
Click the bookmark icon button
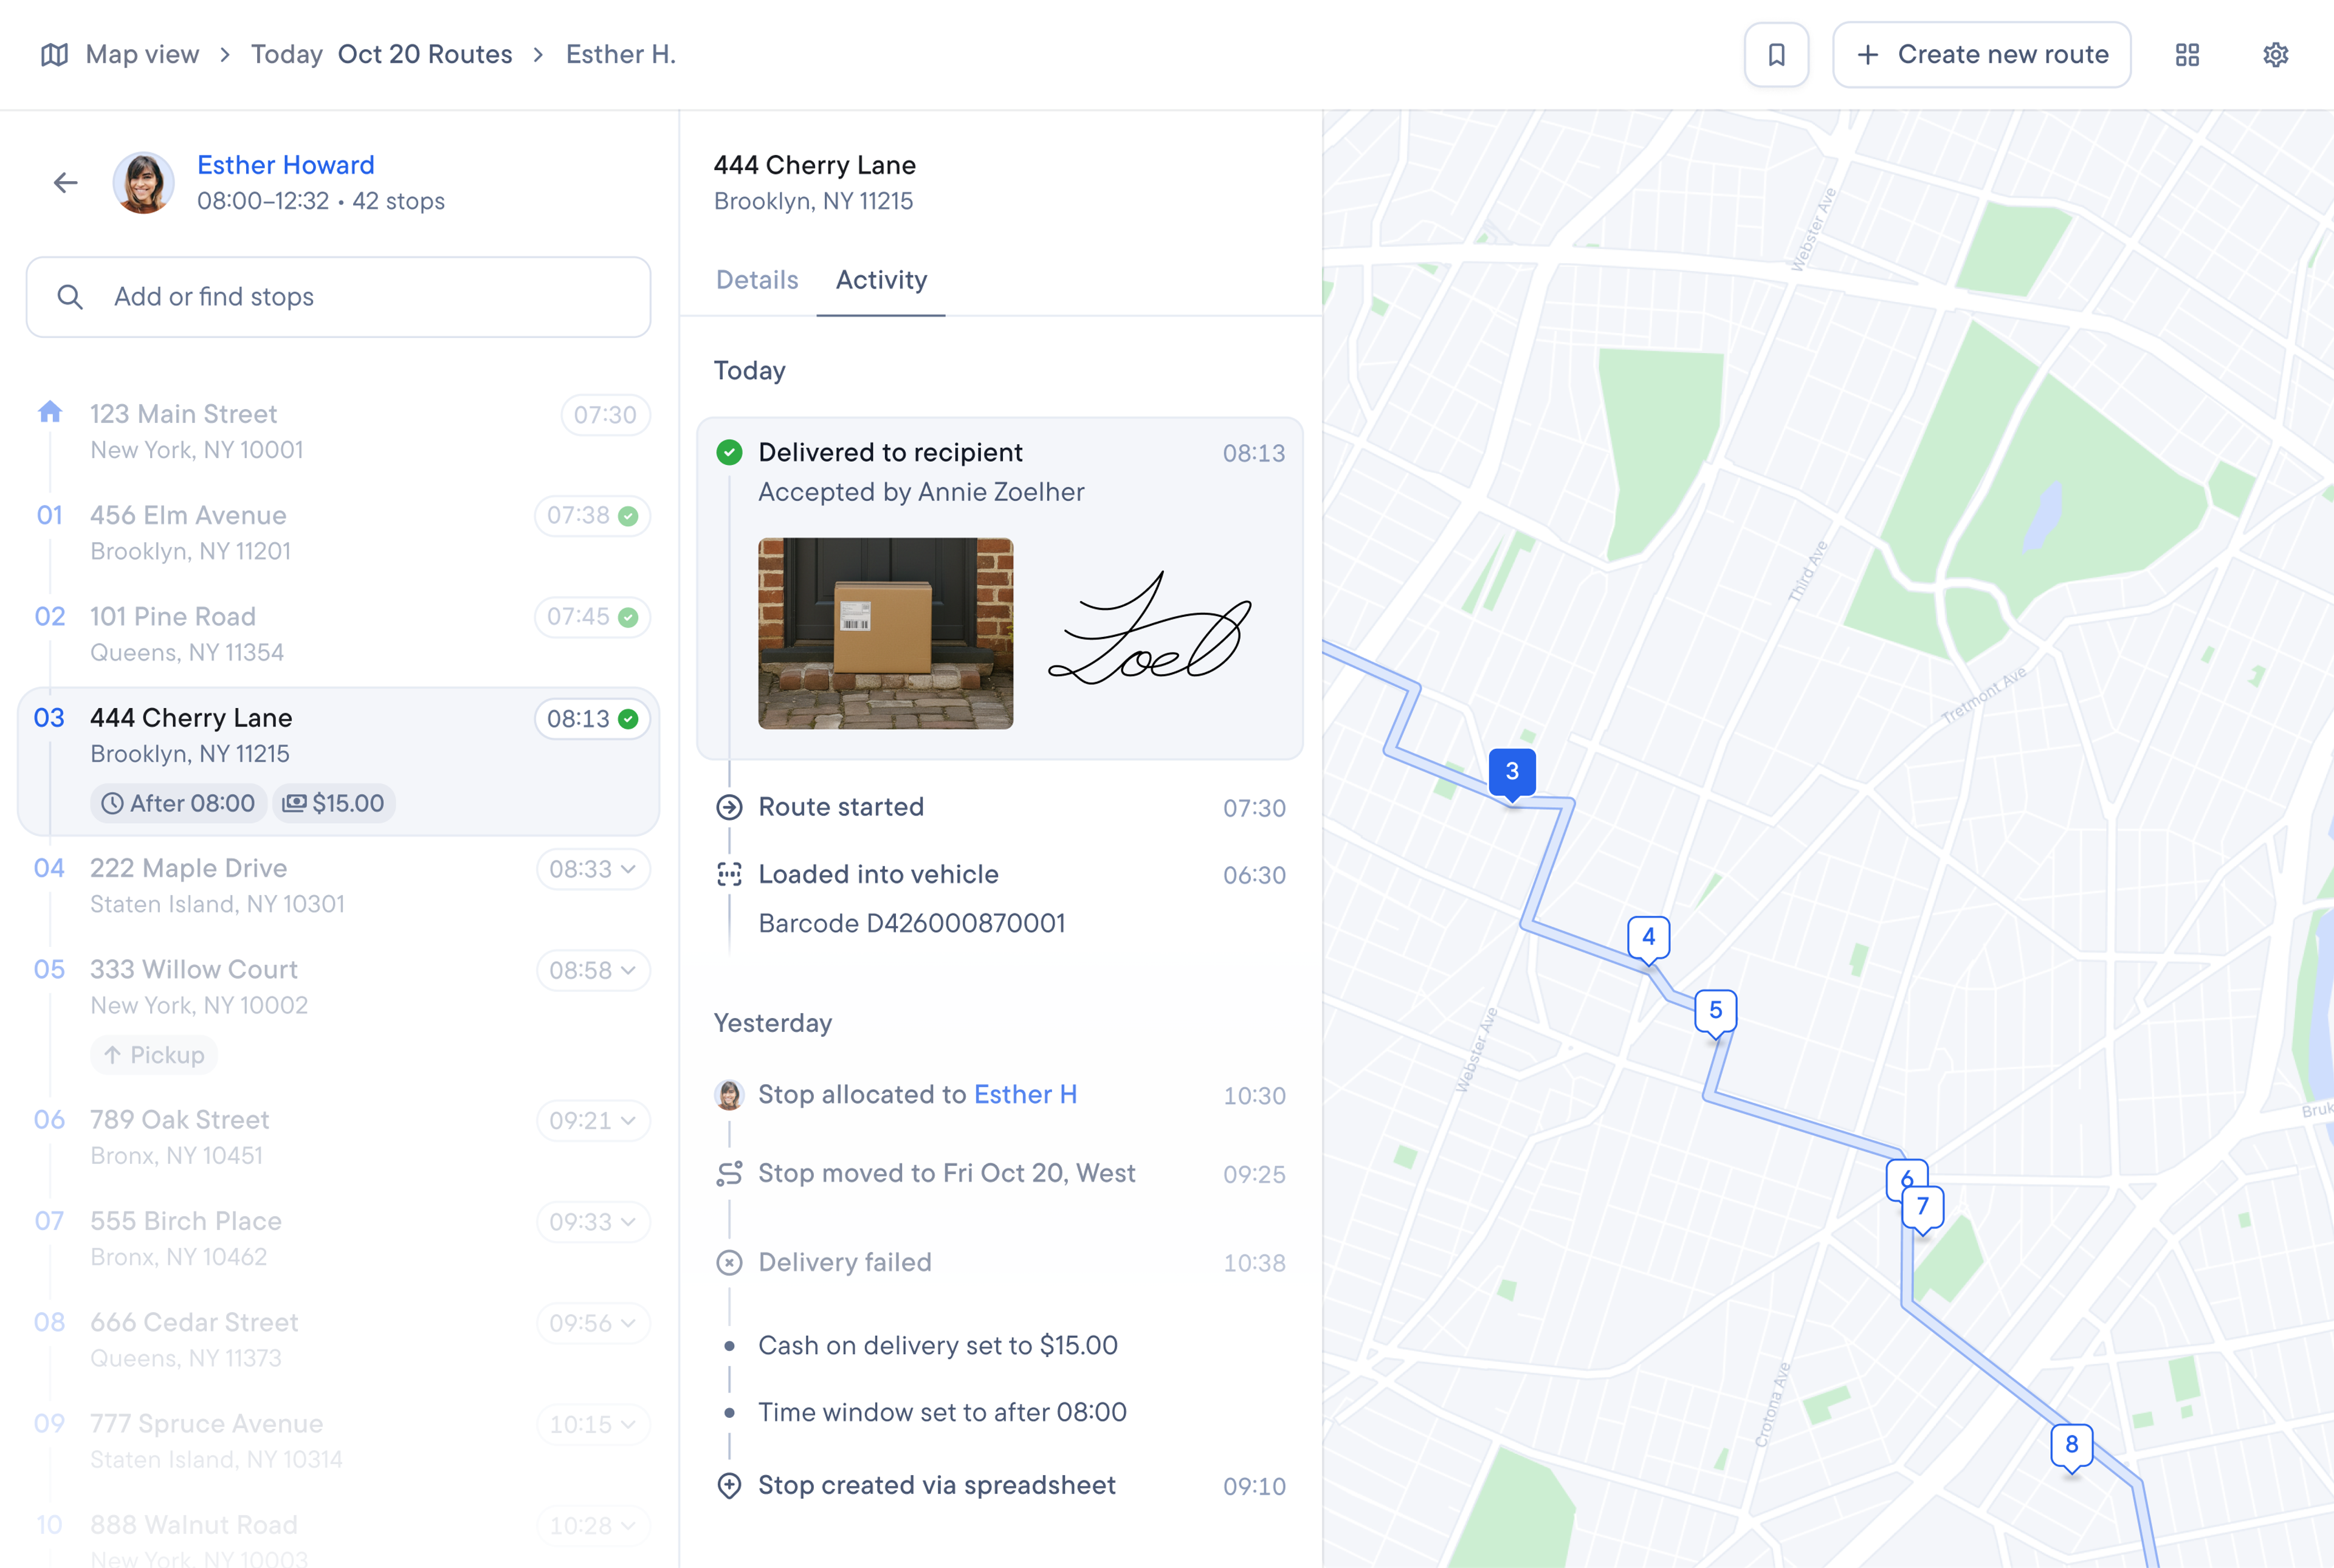(1776, 54)
